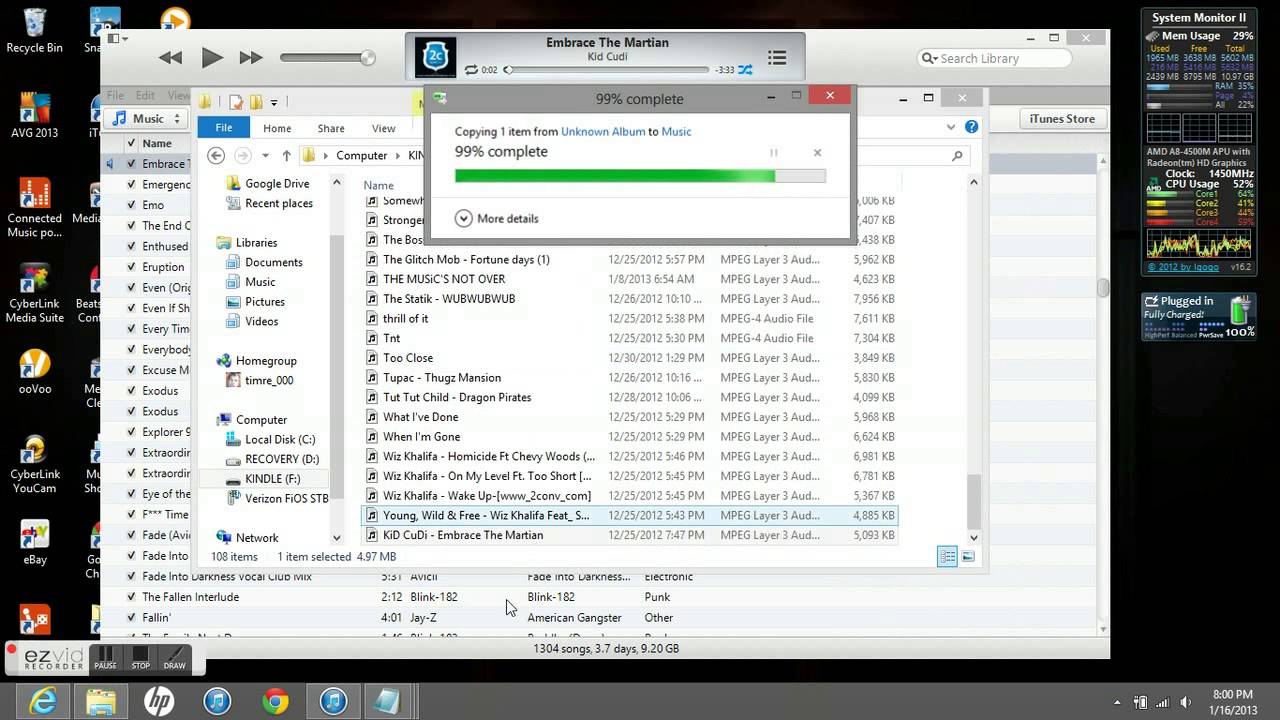The image size is (1280, 720).
Task: Click the iTunes song progress bar
Action: coord(606,70)
